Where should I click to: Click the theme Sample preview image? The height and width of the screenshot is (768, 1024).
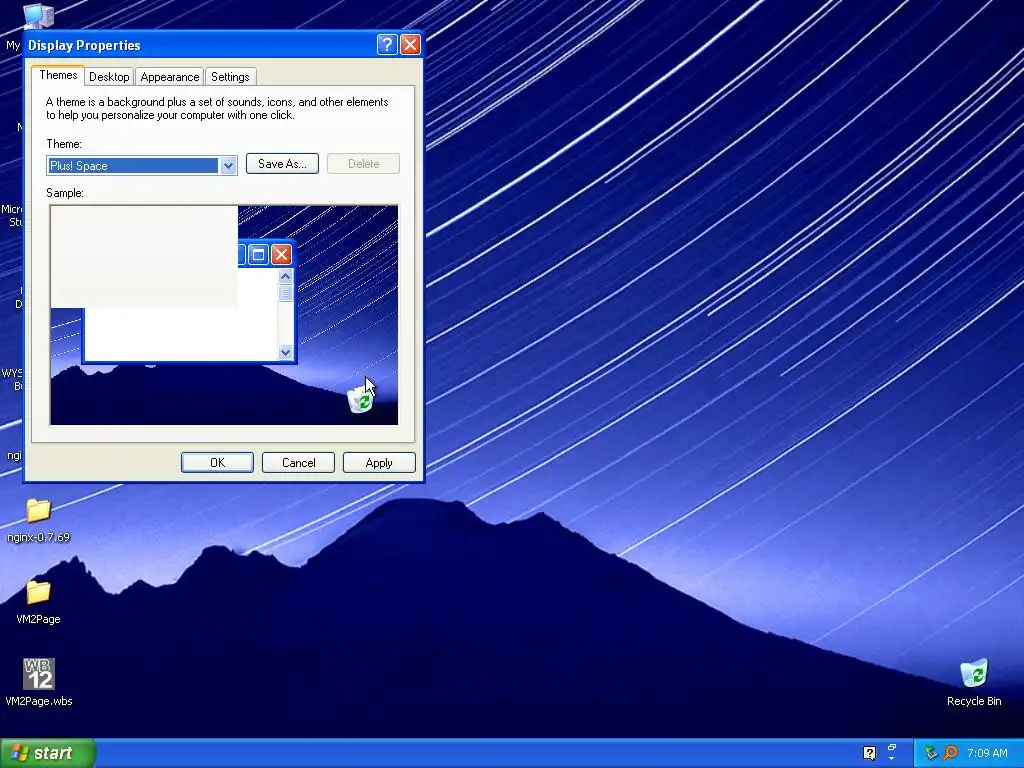click(224, 315)
